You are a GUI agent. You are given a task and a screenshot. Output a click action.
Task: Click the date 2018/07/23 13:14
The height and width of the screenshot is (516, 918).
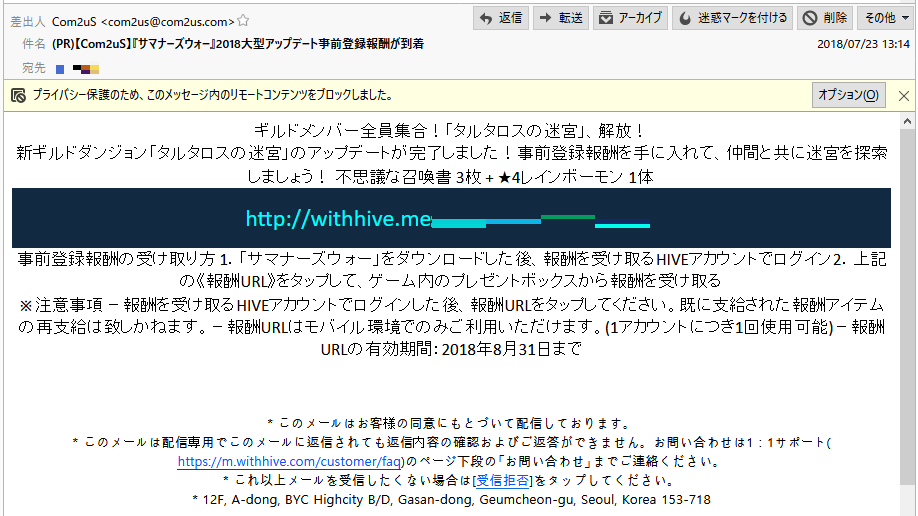[863, 44]
